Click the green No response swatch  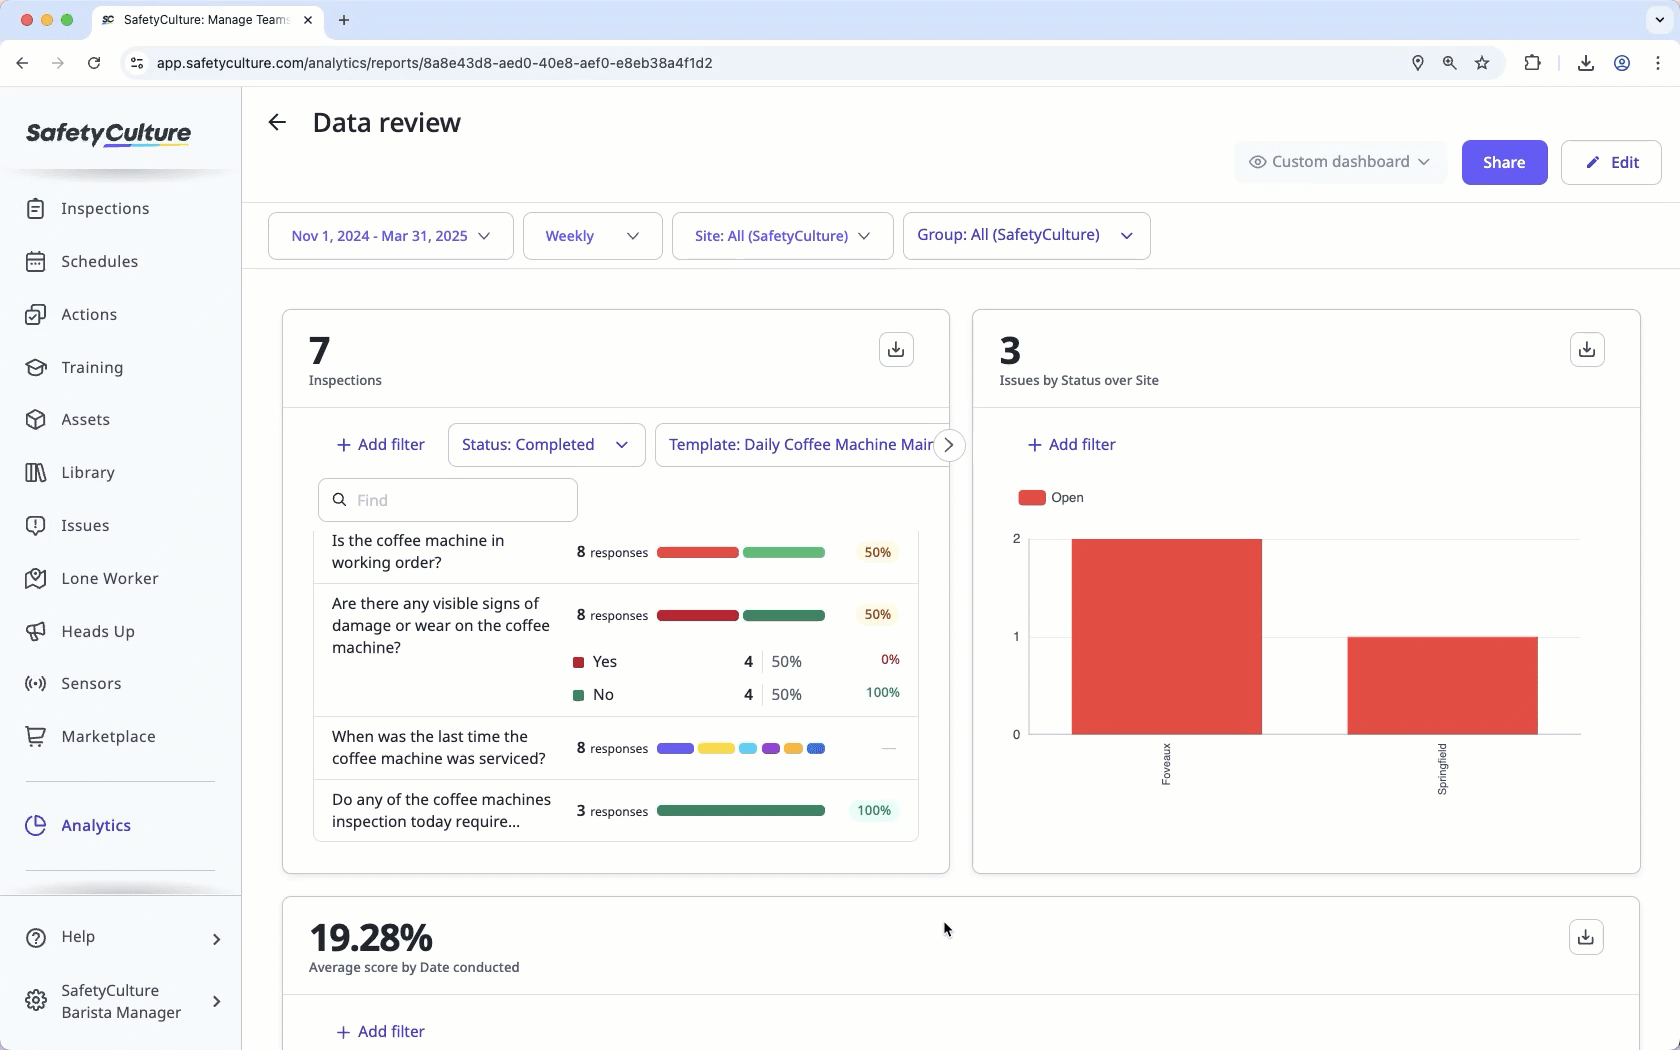tap(578, 695)
